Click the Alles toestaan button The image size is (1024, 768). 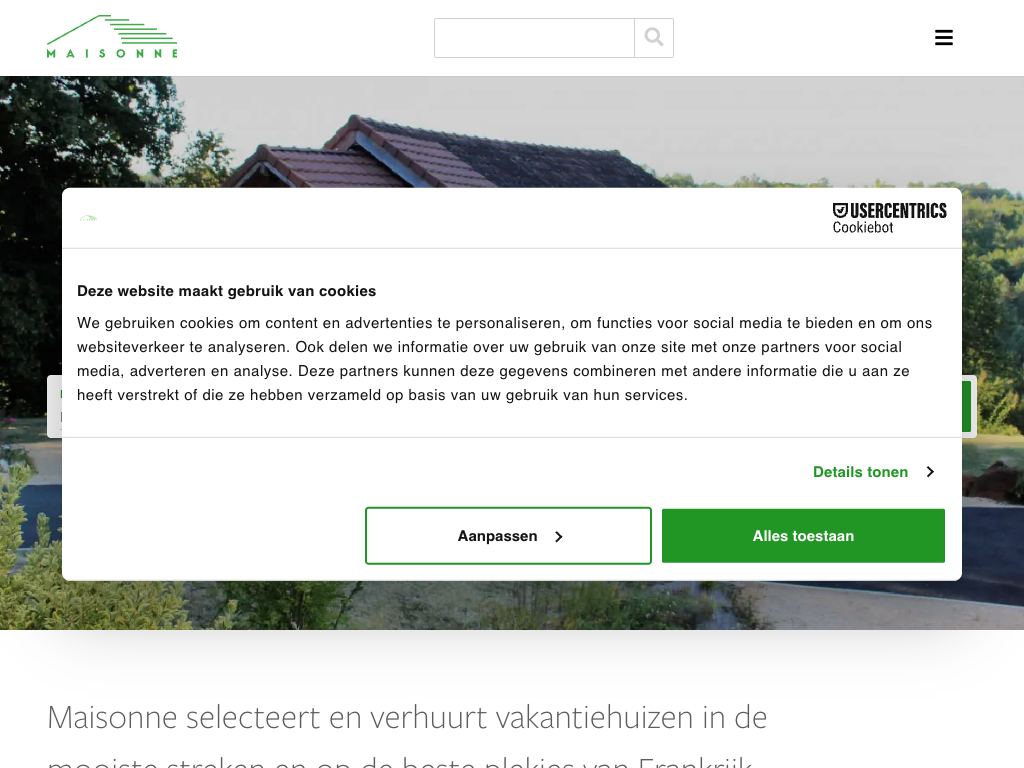[x=803, y=536]
